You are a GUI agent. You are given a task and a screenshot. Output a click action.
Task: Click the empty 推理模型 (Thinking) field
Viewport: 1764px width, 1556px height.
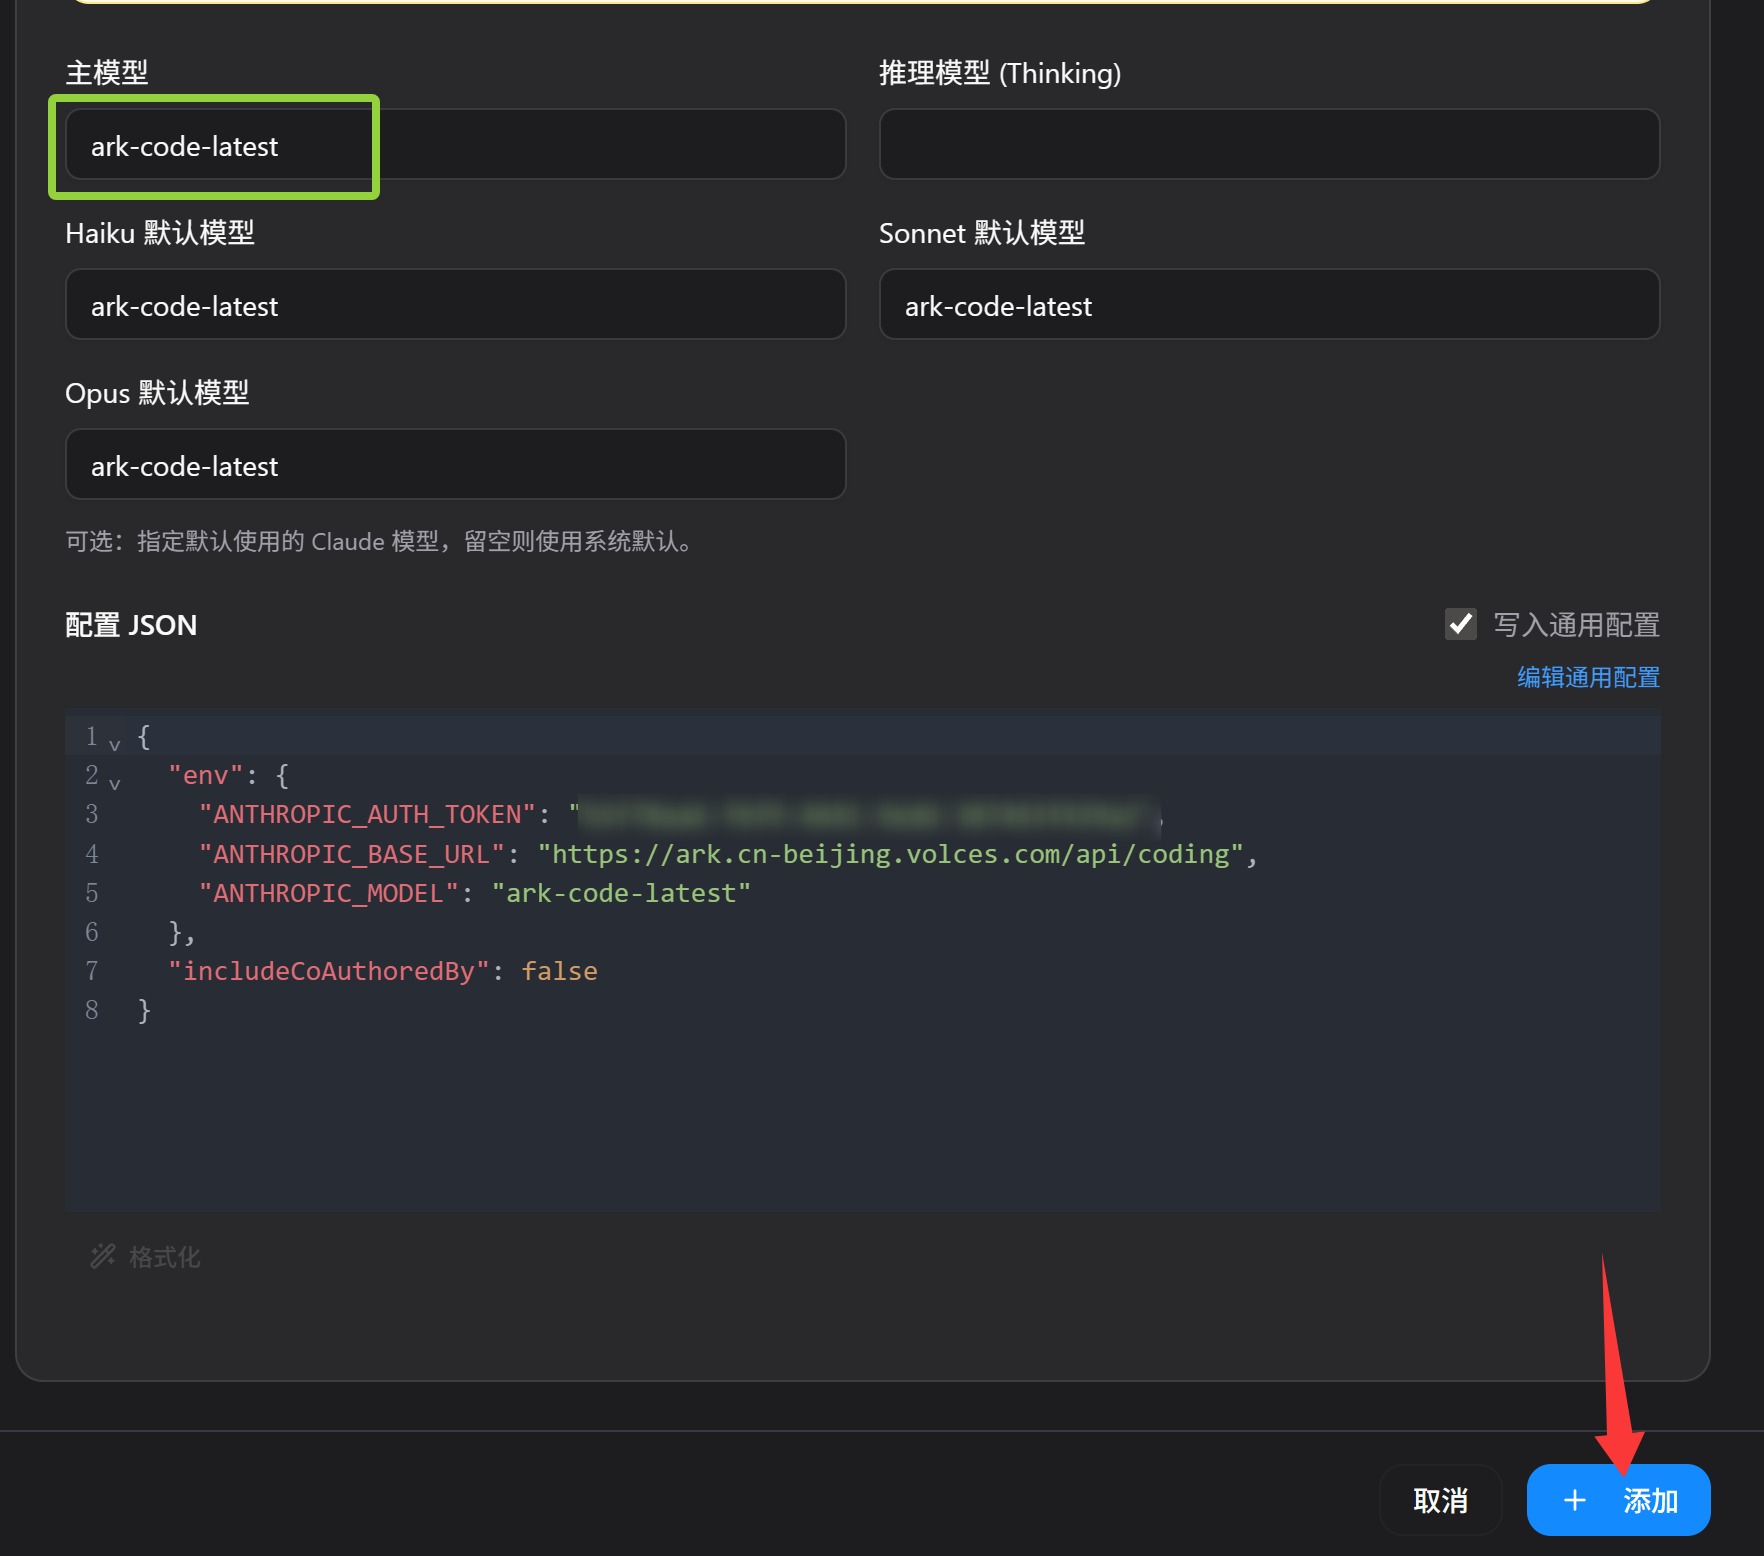tap(1270, 144)
